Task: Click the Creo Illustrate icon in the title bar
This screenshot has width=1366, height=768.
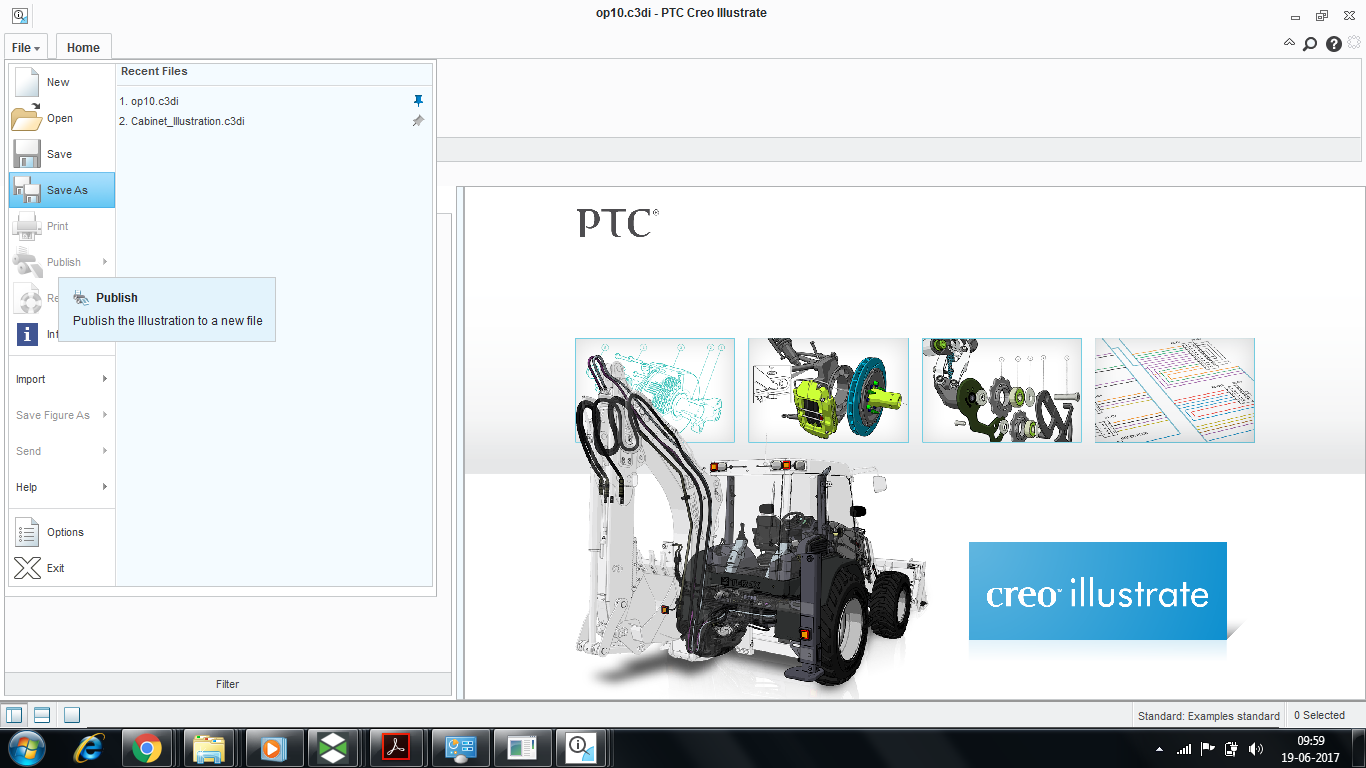Action: point(20,15)
